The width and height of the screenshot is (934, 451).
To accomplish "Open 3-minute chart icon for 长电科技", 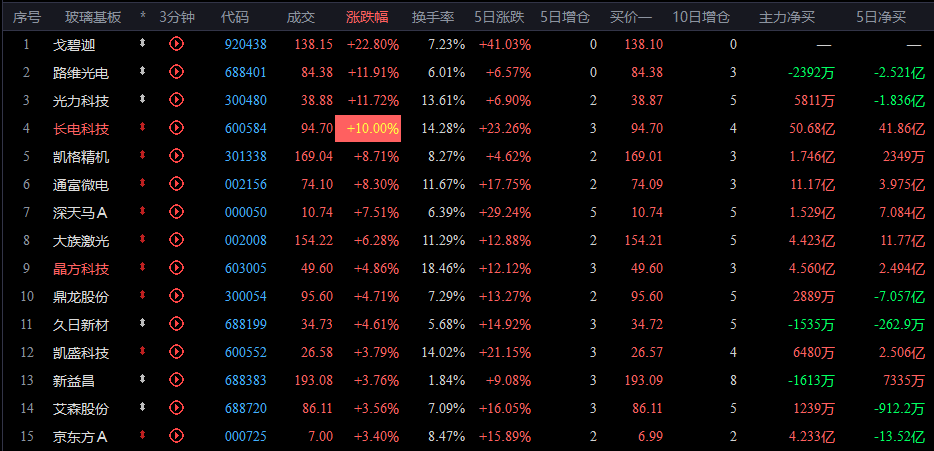I will (176, 127).
